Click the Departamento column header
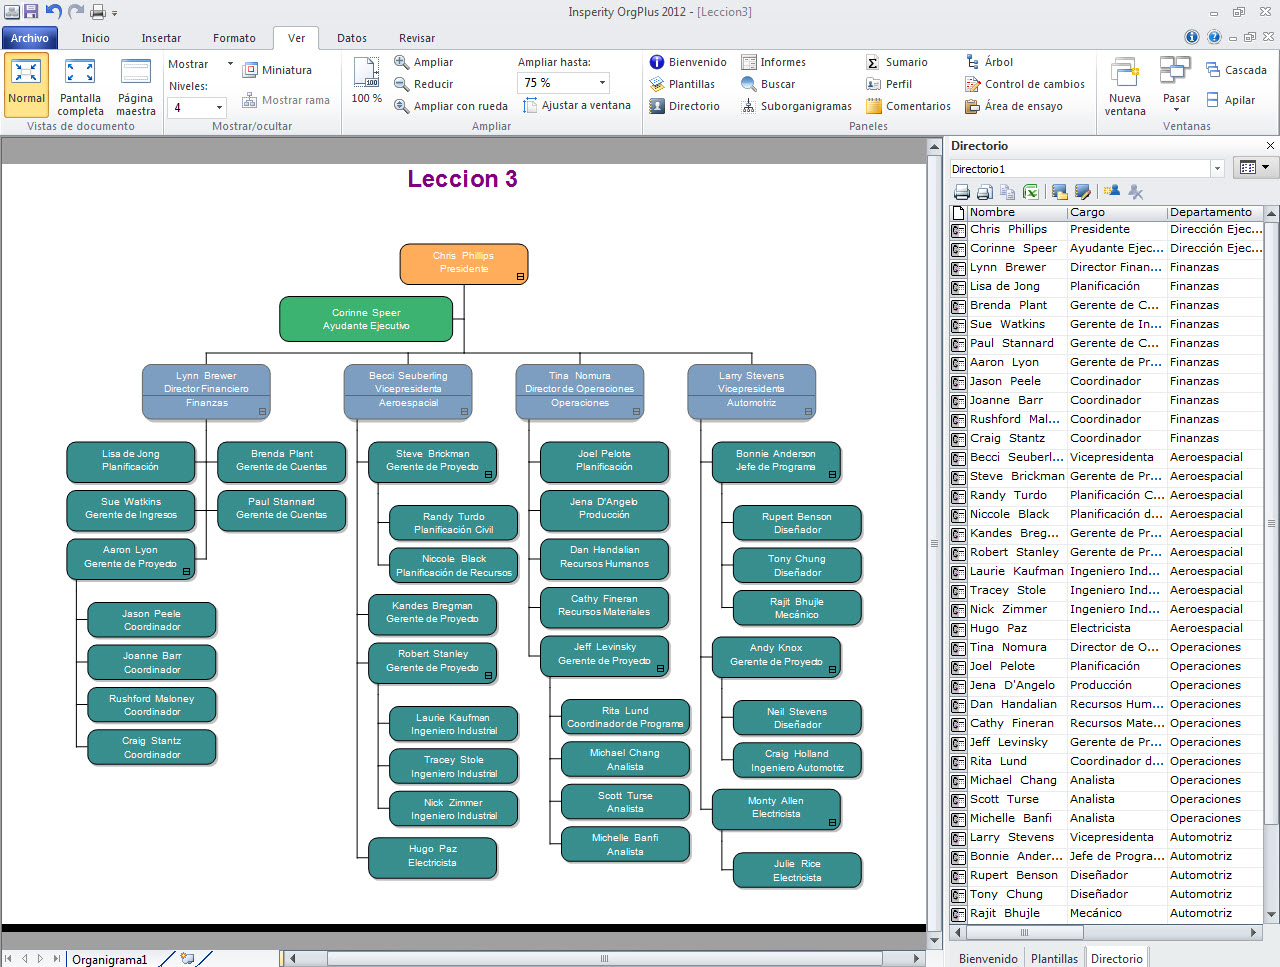The width and height of the screenshot is (1280, 967). pyautogui.click(x=1211, y=212)
